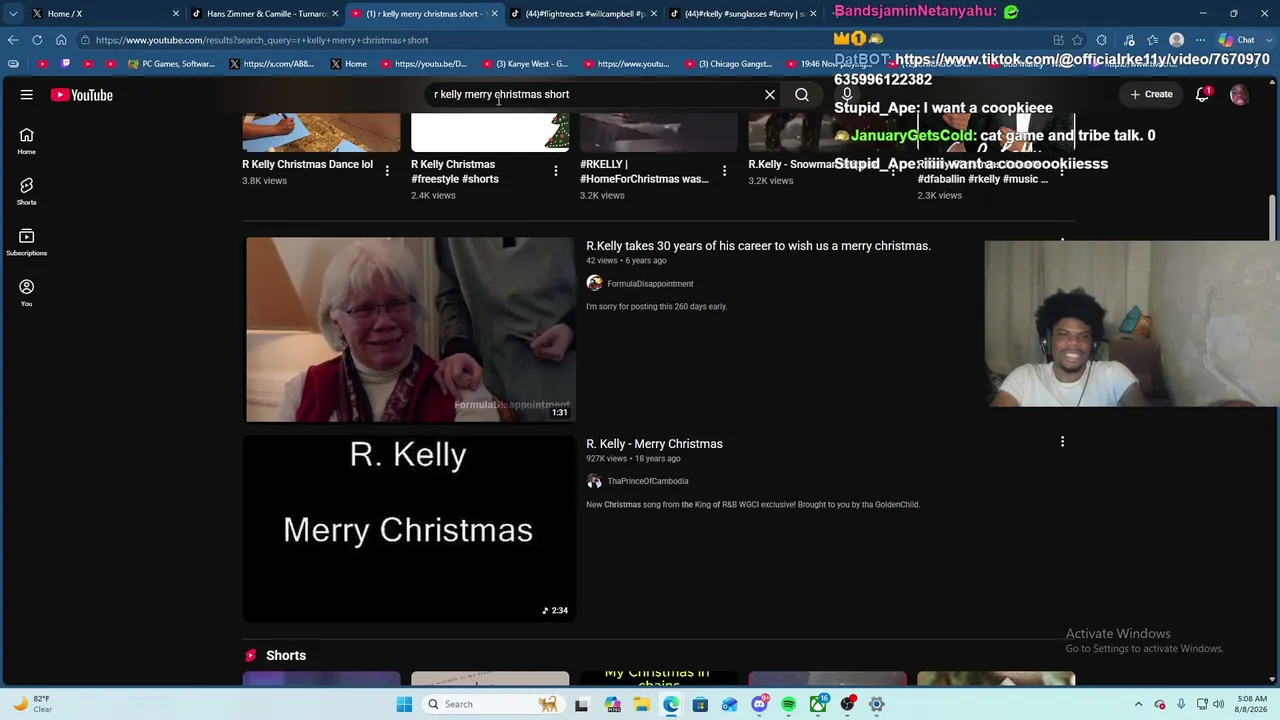
Task: Open the PC Games, Software bookmark
Action: pos(171,64)
